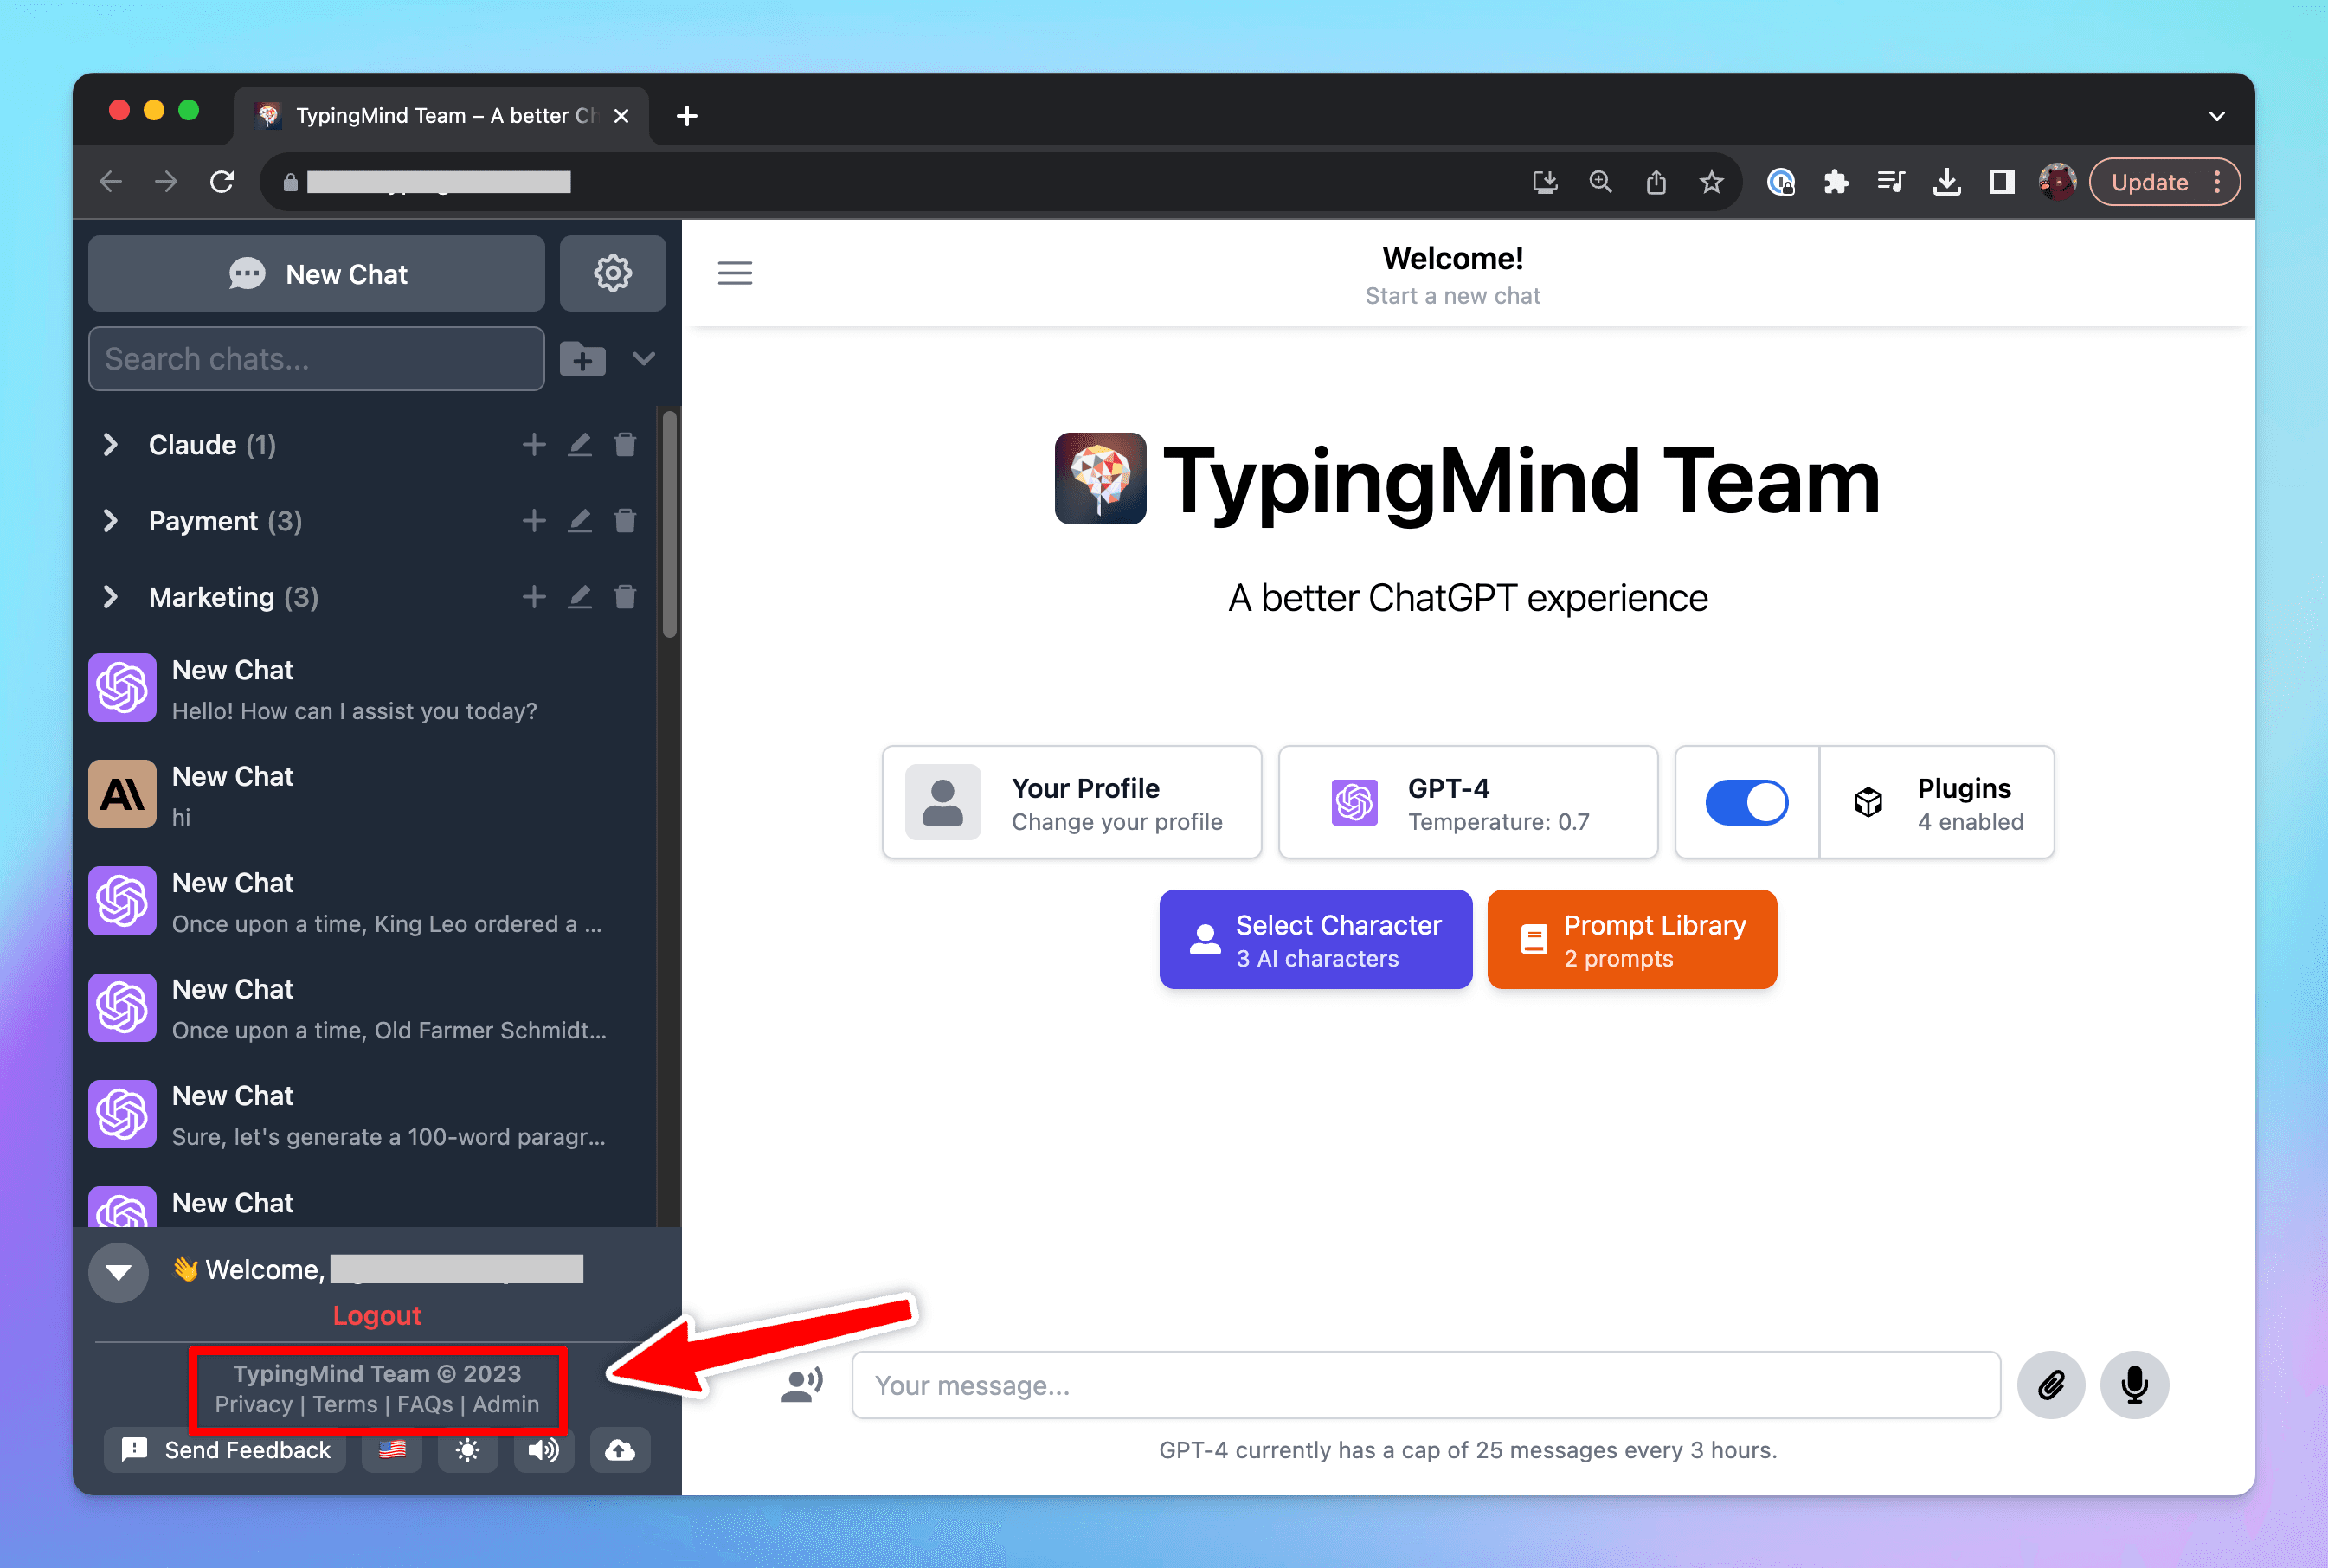2328x1568 pixels.
Task: Open settings gear beside New Chat
Action: (x=612, y=273)
